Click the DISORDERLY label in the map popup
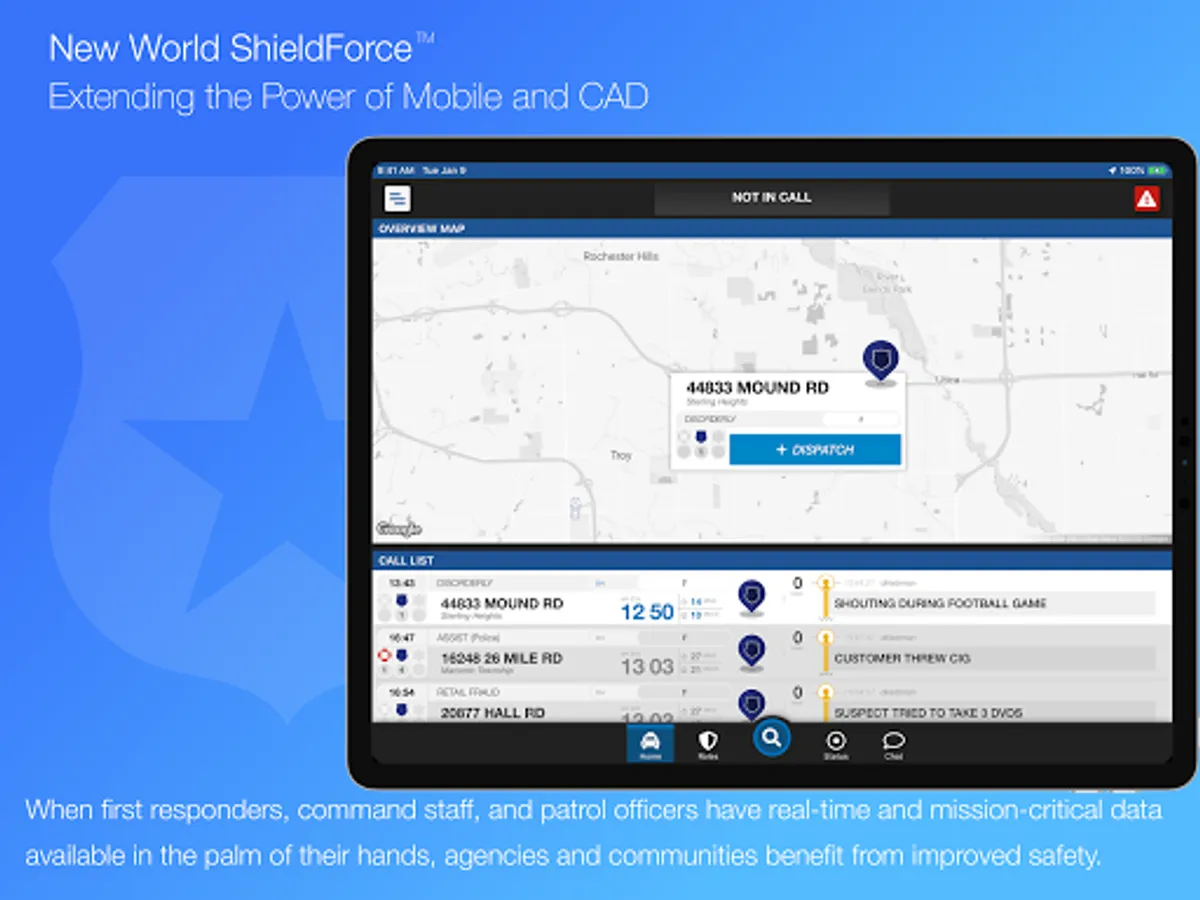Viewport: 1200px width, 900px height. tap(711, 419)
